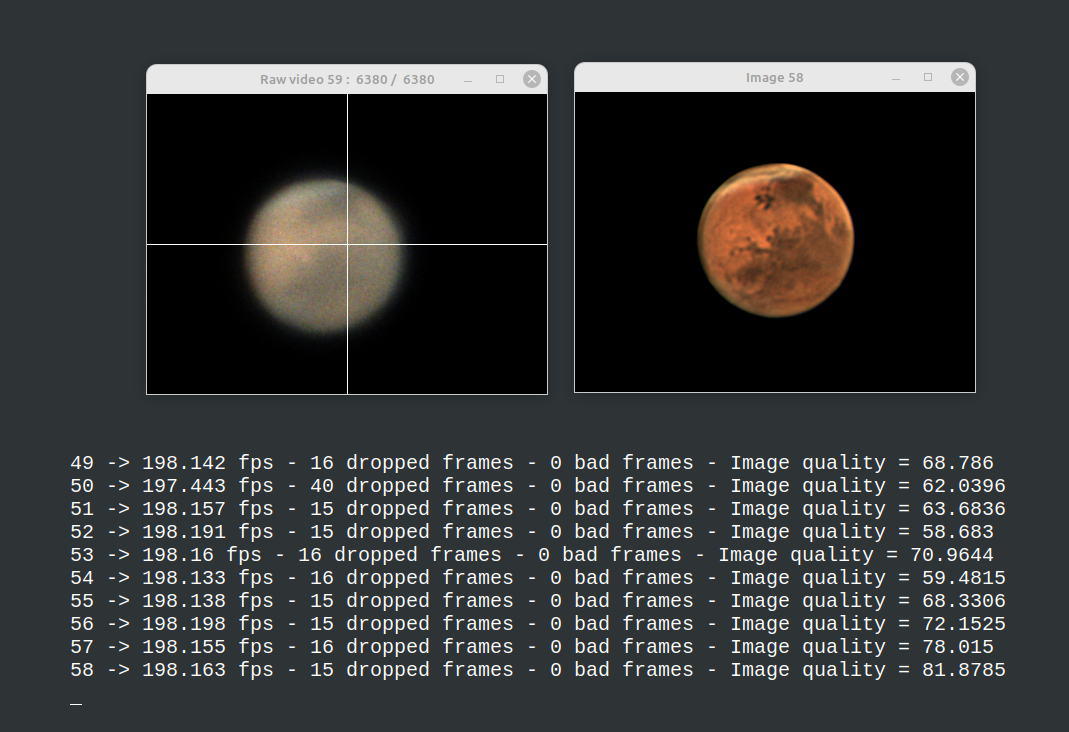1069x732 pixels.
Task: Select the terminal log line for frame 53
Action: 532,555
